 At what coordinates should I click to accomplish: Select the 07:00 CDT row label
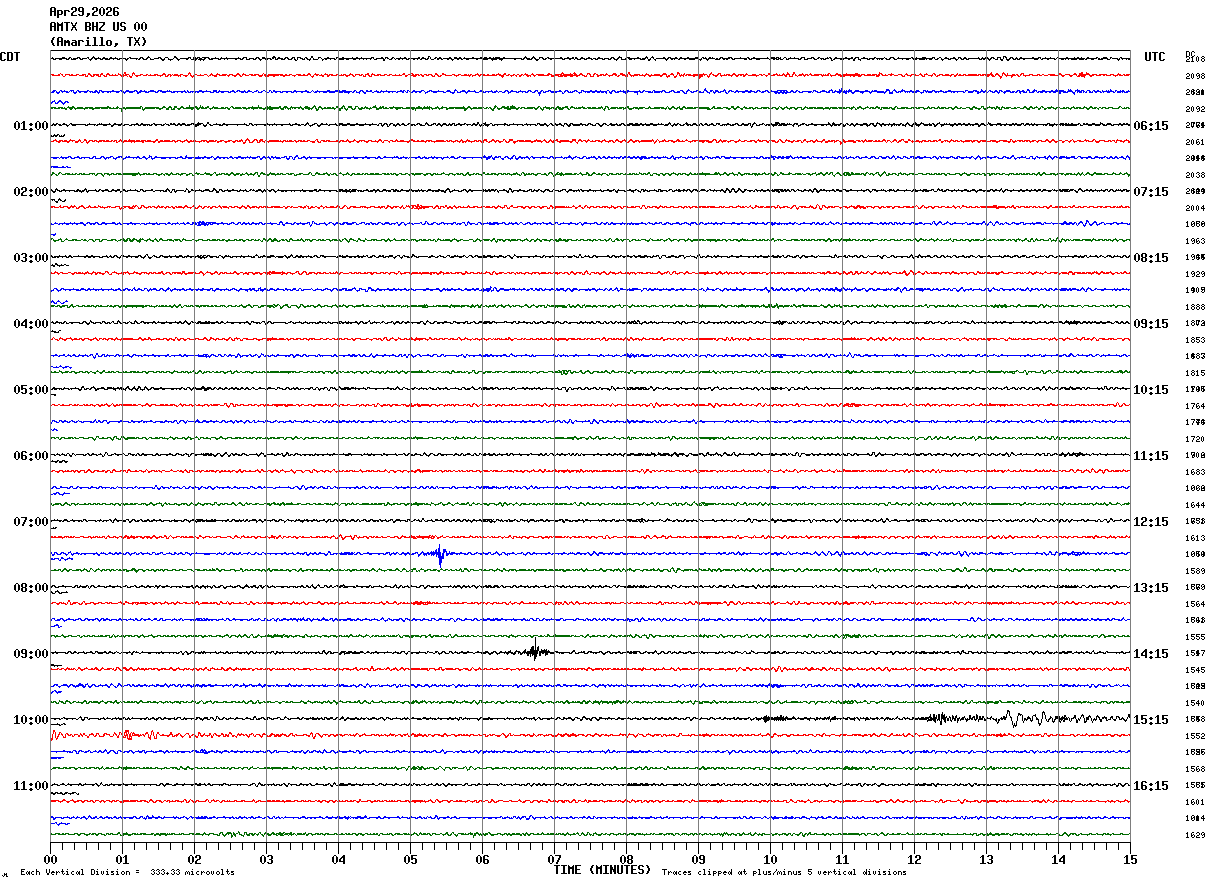click(30, 522)
